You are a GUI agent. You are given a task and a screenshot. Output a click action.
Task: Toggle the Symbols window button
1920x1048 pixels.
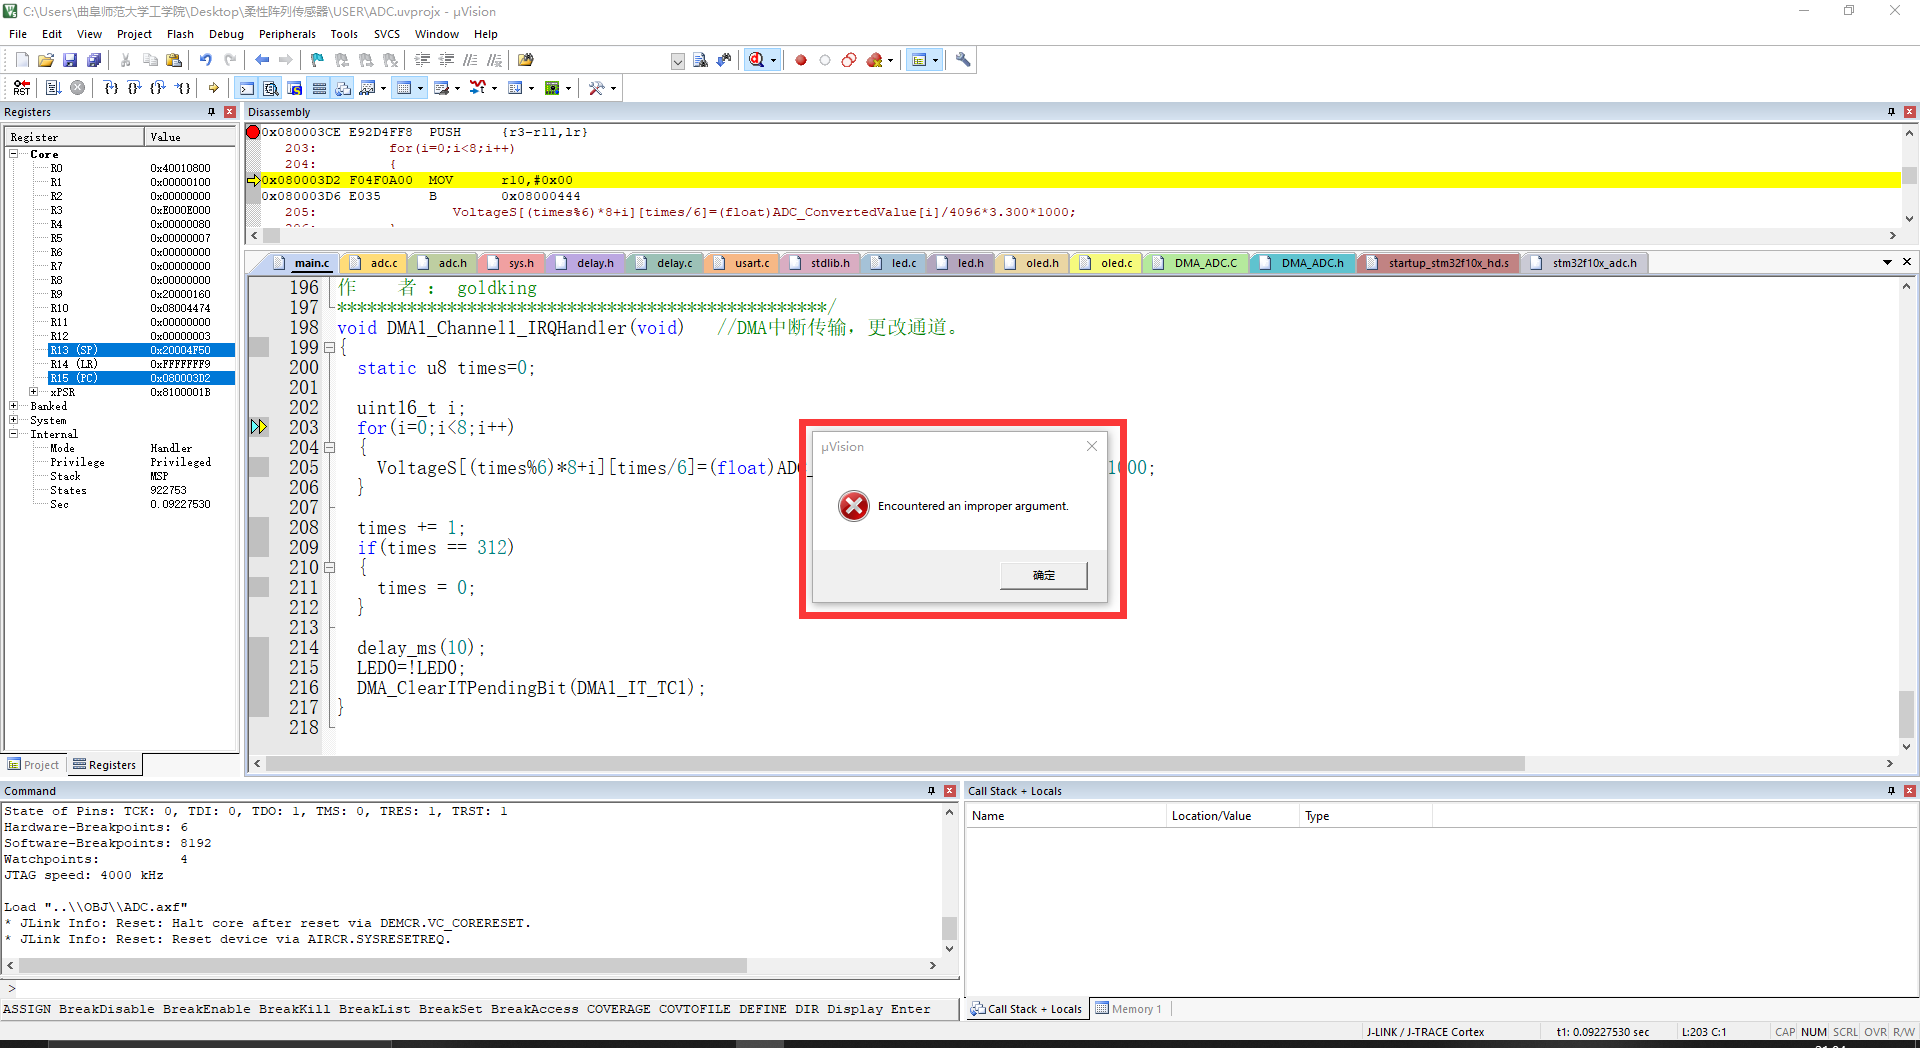pos(295,88)
